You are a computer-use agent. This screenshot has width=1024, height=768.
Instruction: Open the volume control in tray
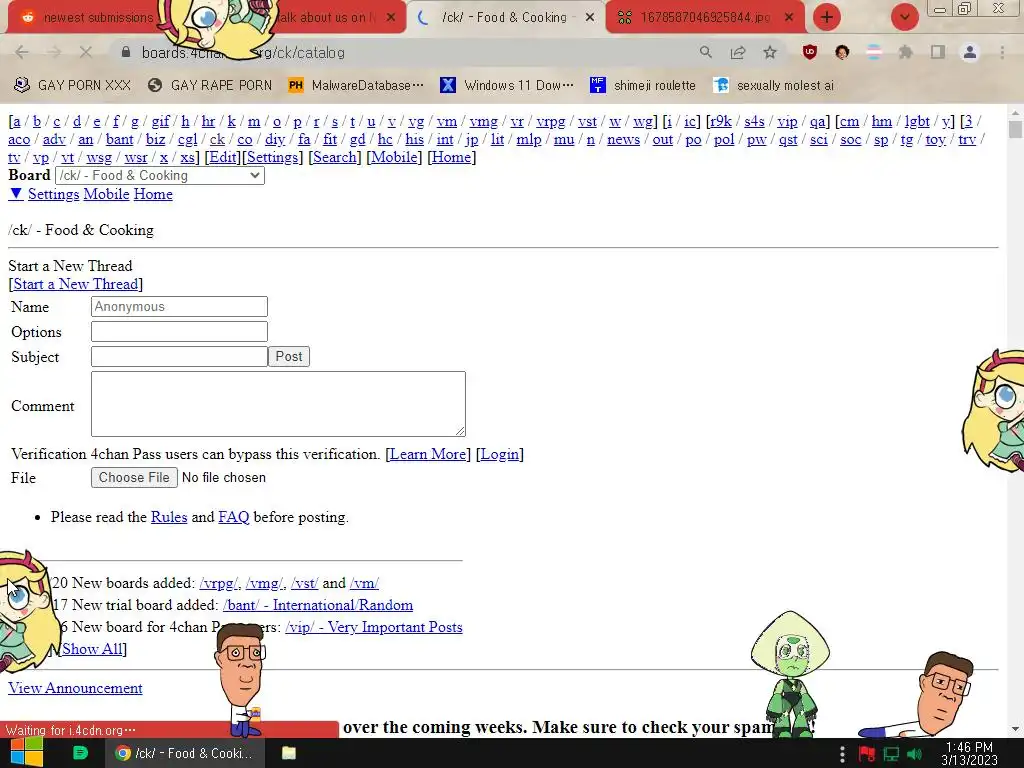pyautogui.click(x=915, y=754)
